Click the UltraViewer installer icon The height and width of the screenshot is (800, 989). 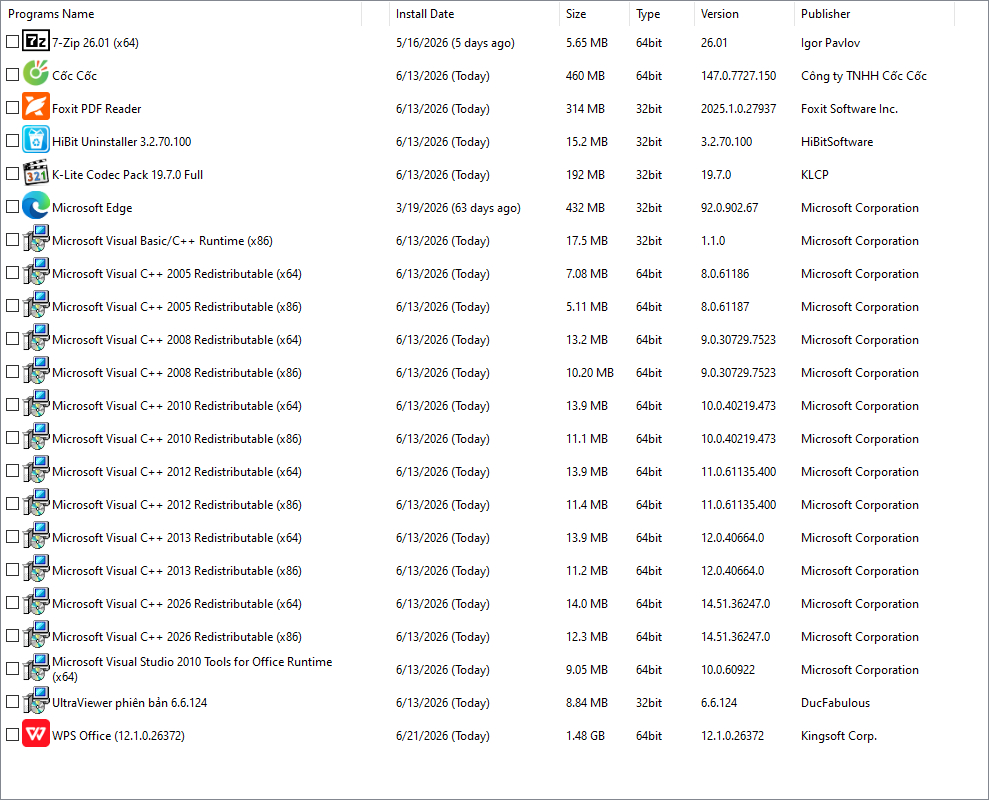36,701
